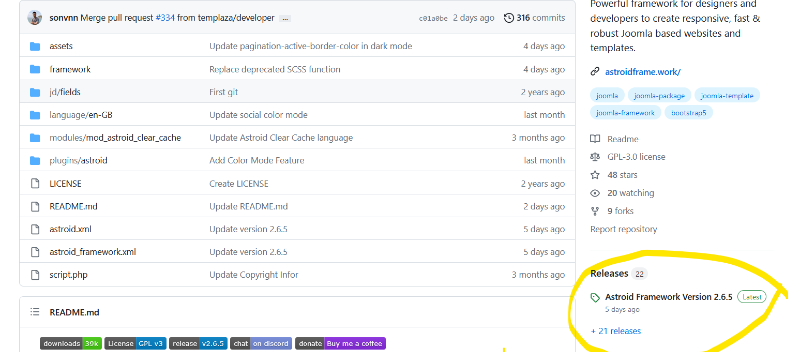
Task: Show the + 21 releases link
Action: pos(616,331)
